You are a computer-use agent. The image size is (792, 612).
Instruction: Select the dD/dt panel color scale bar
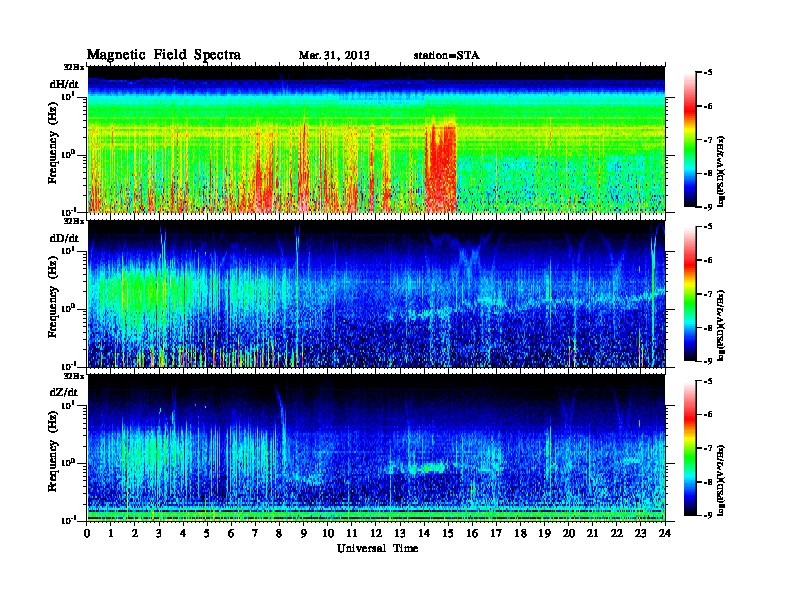coord(689,293)
